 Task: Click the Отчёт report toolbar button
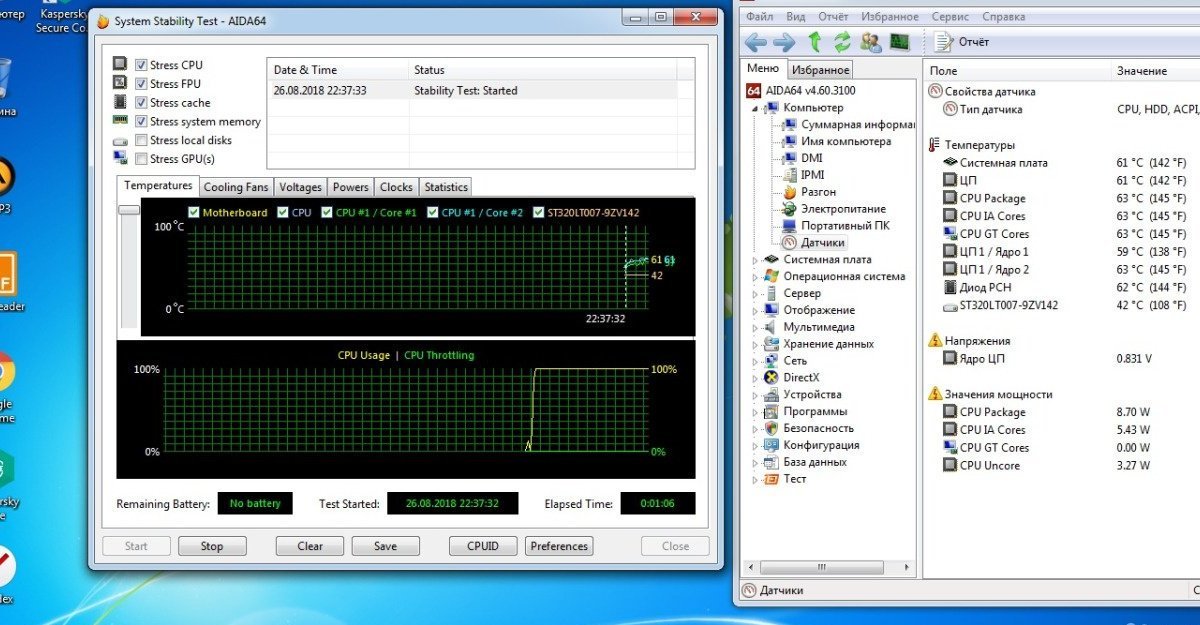pyautogui.click(x=962, y=42)
